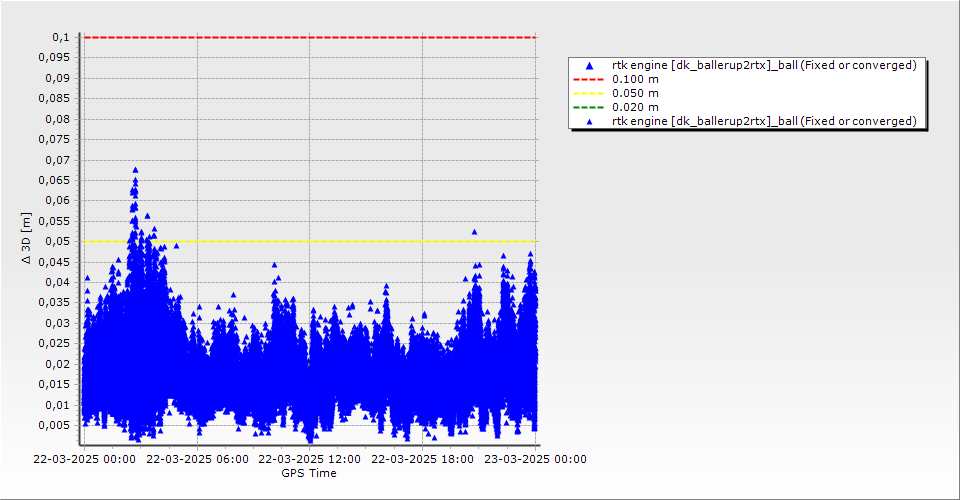Click the "Δ 3D [m]" vertical axis title
Screen dimensions: 960x500
26,239
